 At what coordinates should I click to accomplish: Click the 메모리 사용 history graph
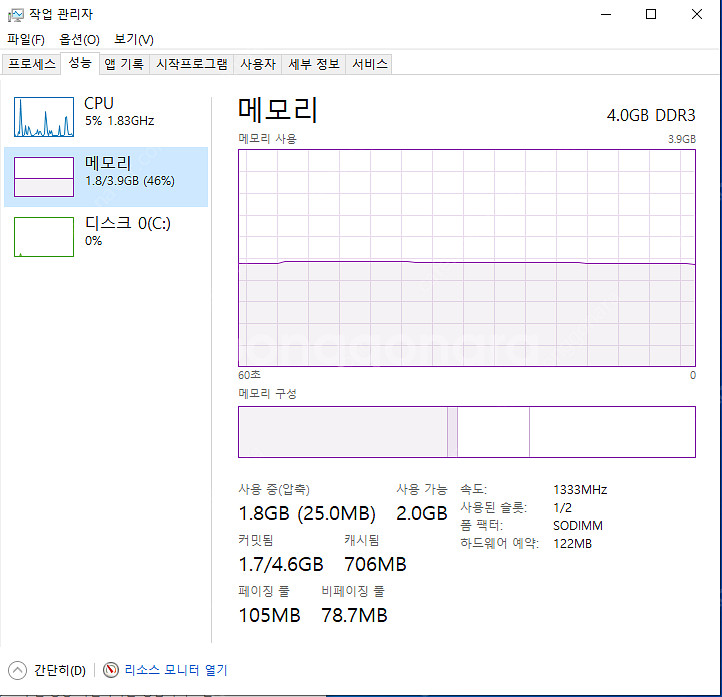click(466, 258)
